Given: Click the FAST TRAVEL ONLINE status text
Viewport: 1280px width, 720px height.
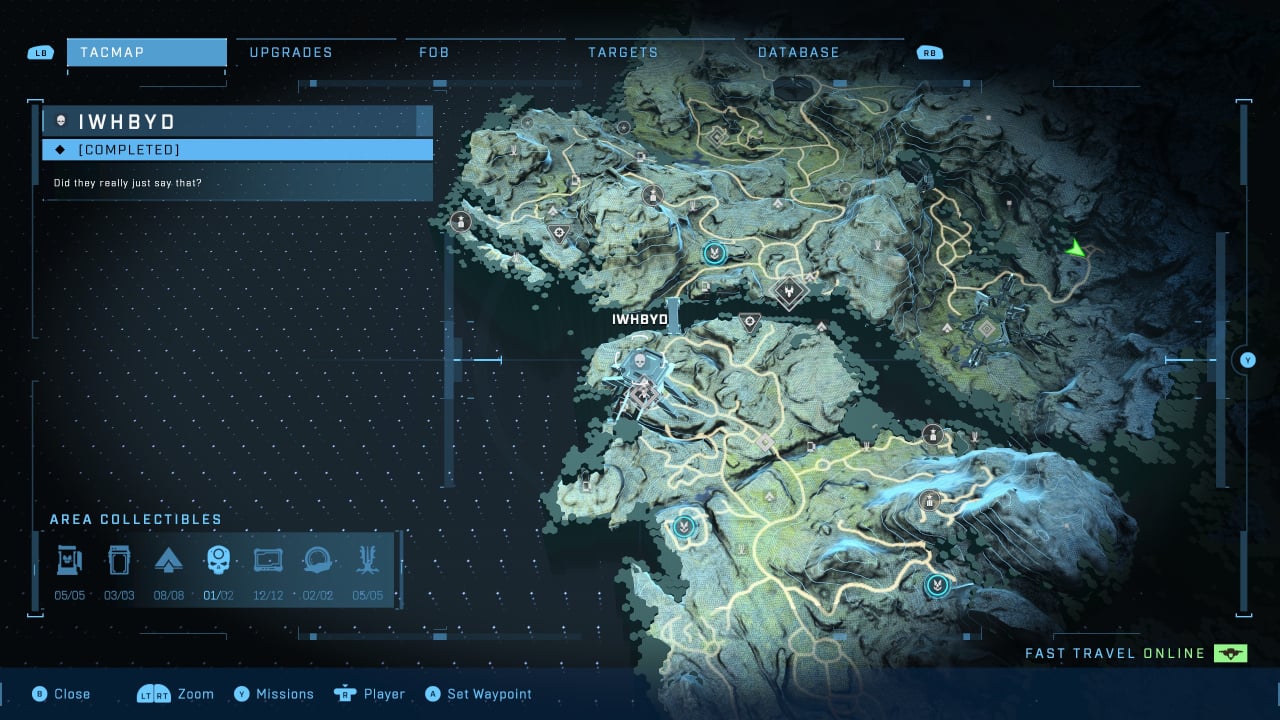Looking at the screenshot, I should click(x=1115, y=654).
